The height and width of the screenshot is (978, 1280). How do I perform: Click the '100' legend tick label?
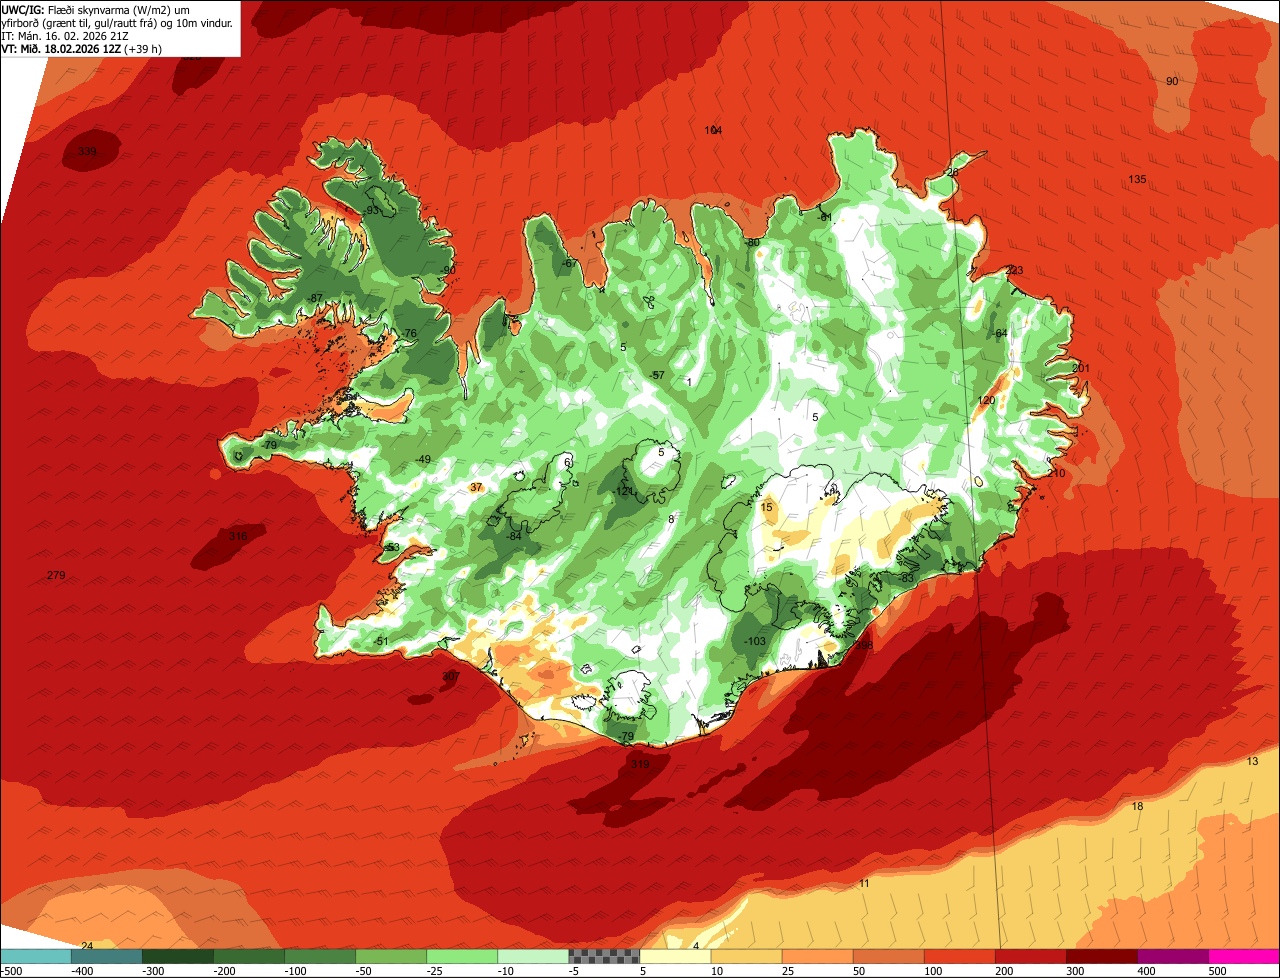pos(933,971)
